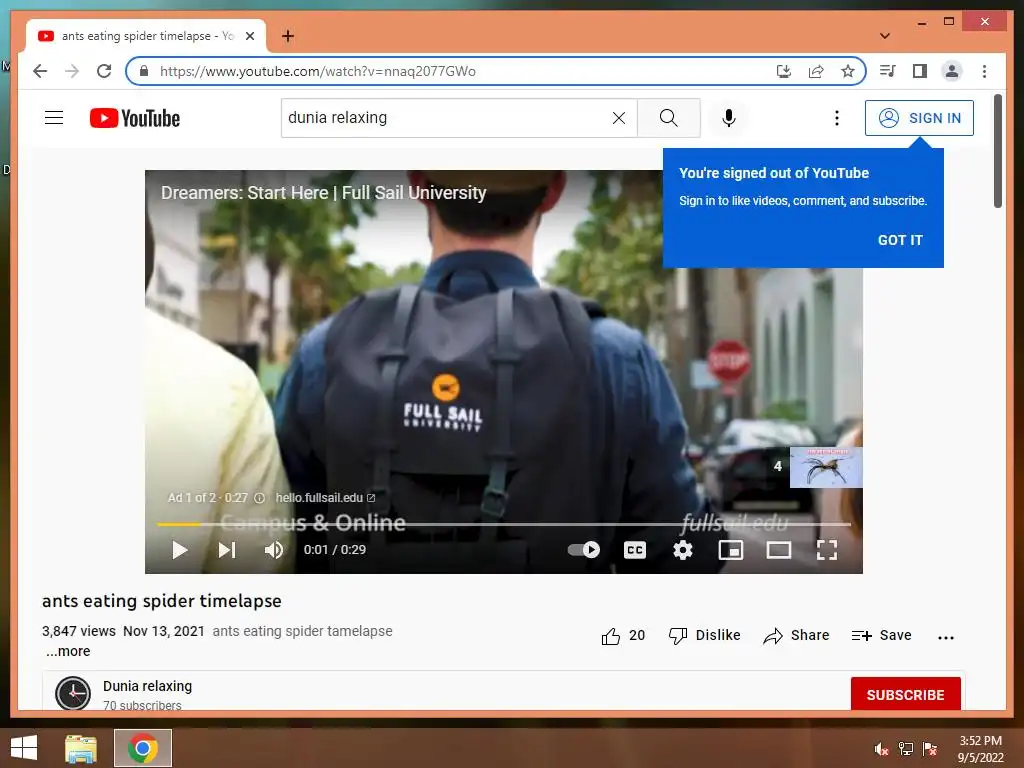This screenshot has width=1024, height=768.
Task: Dislike the video
Action: pos(704,635)
